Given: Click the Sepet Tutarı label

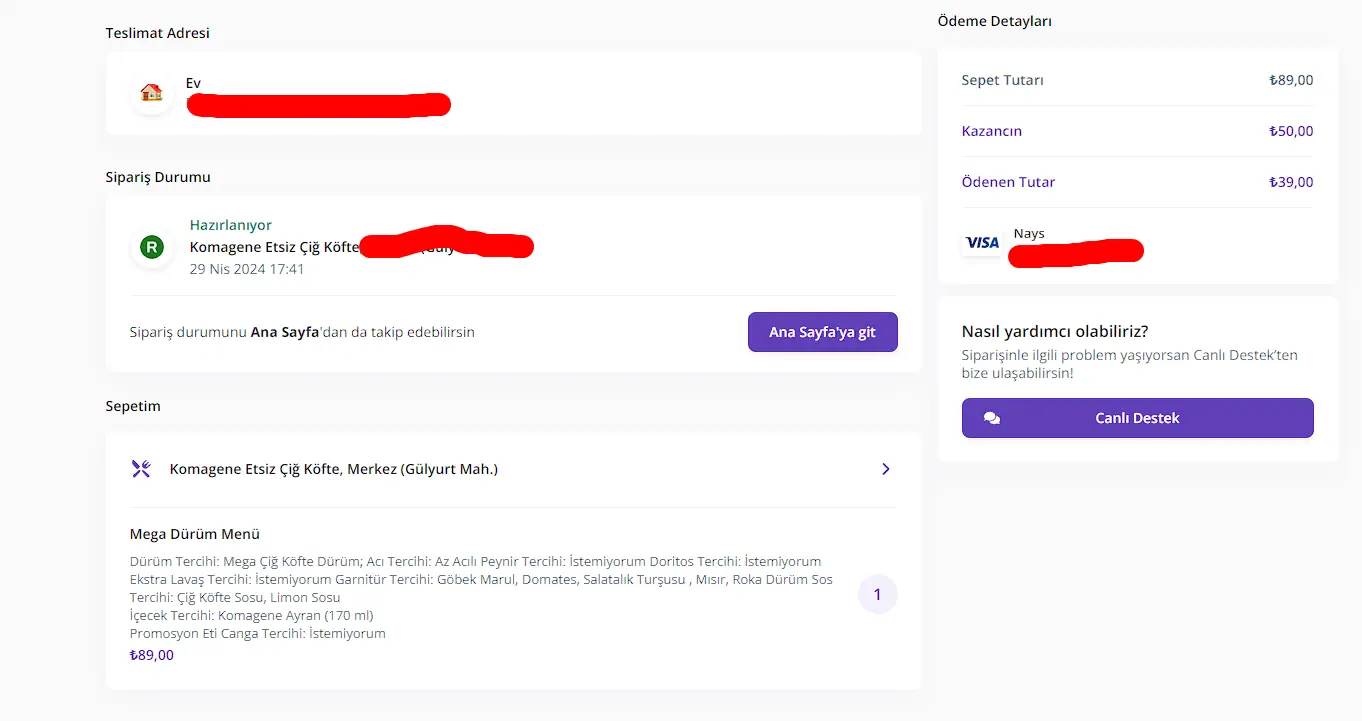Looking at the screenshot, I should point(1002,80).
